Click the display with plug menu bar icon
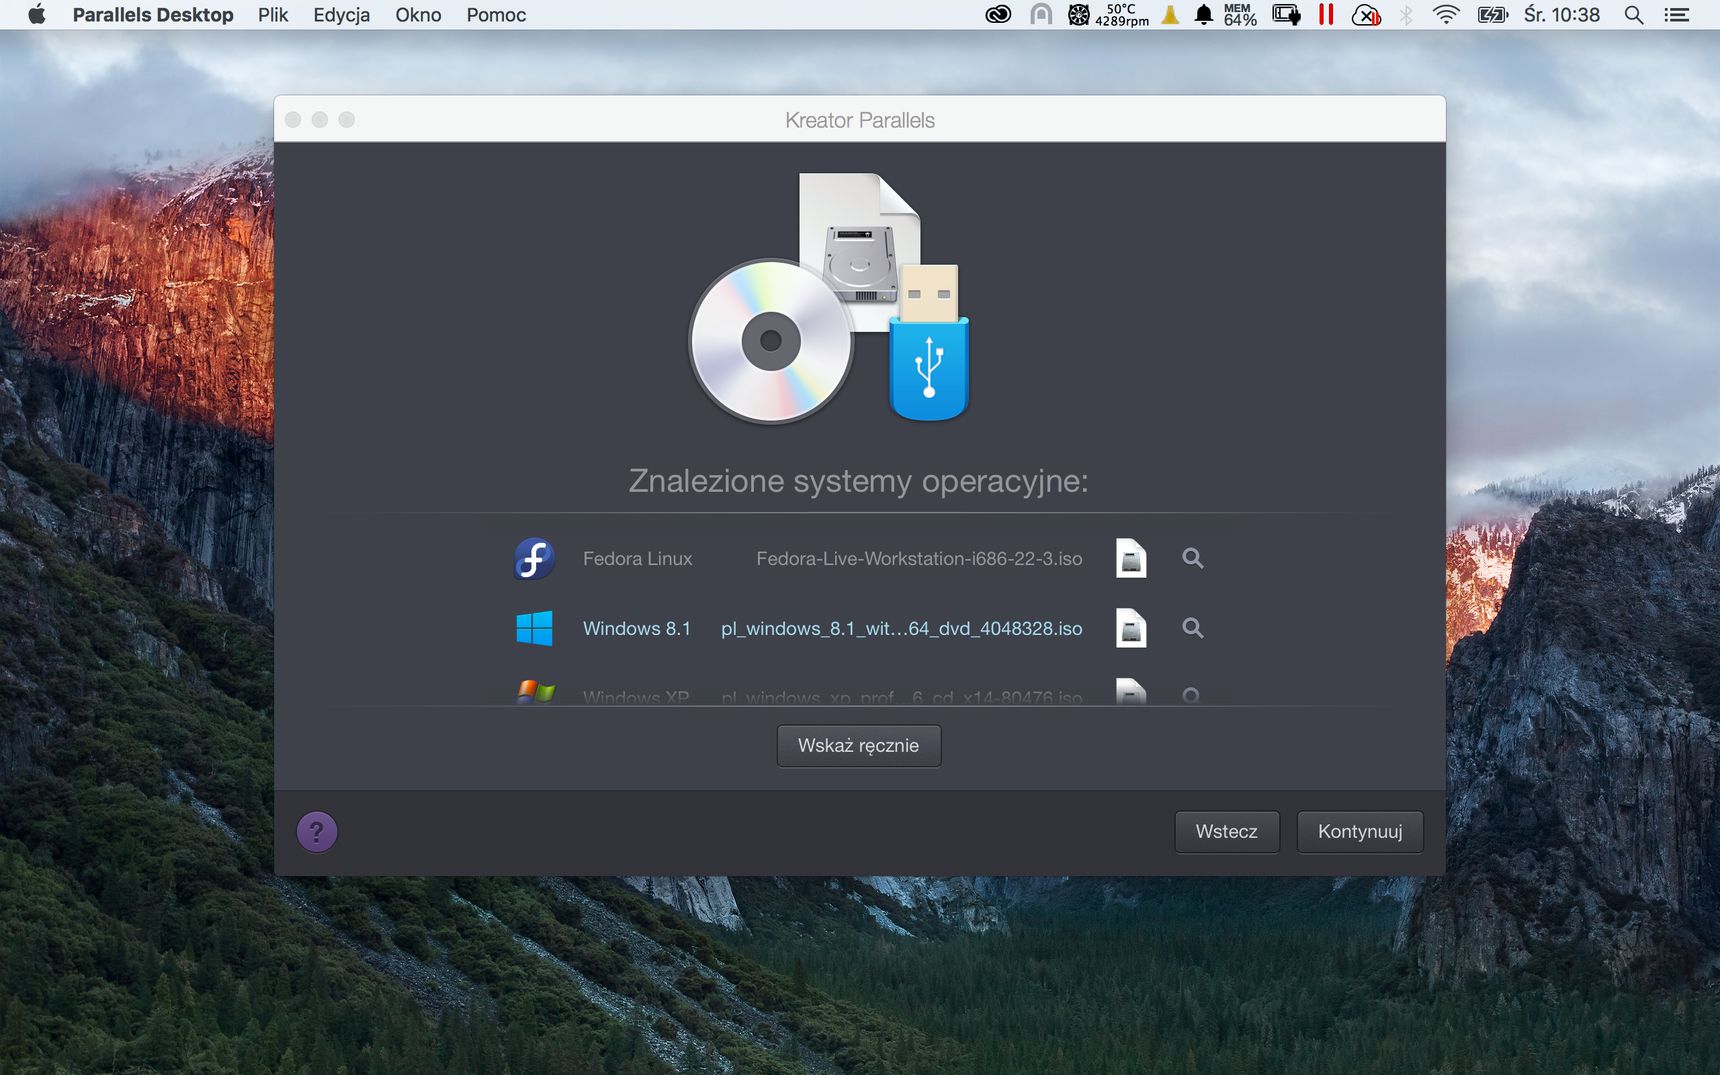 (x=1286, y=15)
